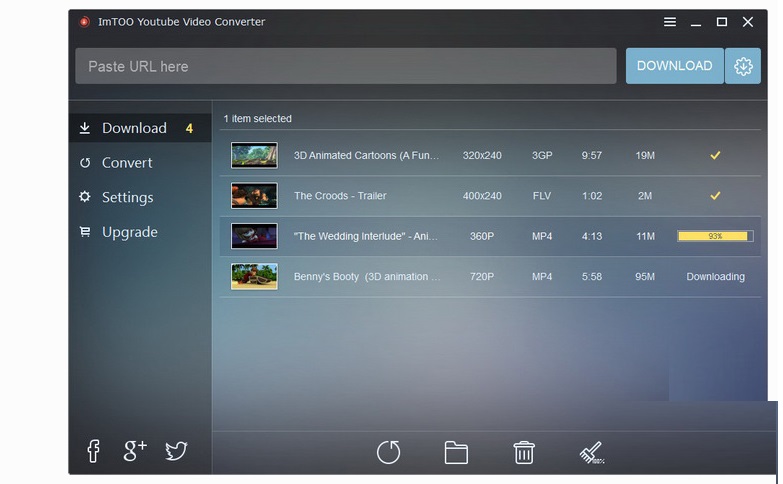Click the Downloading status text
The width and height of the screenshot is (783, 484).
tap(715, 277)
